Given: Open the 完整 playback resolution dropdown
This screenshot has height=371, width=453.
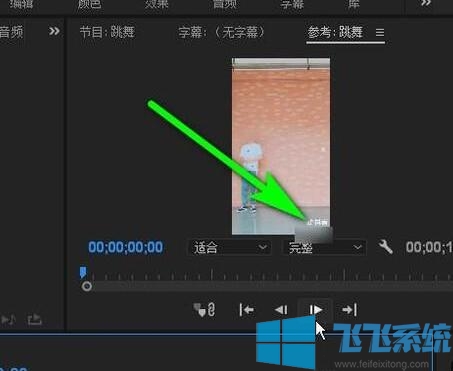Looking at the screenshot, I should point(324,248).
